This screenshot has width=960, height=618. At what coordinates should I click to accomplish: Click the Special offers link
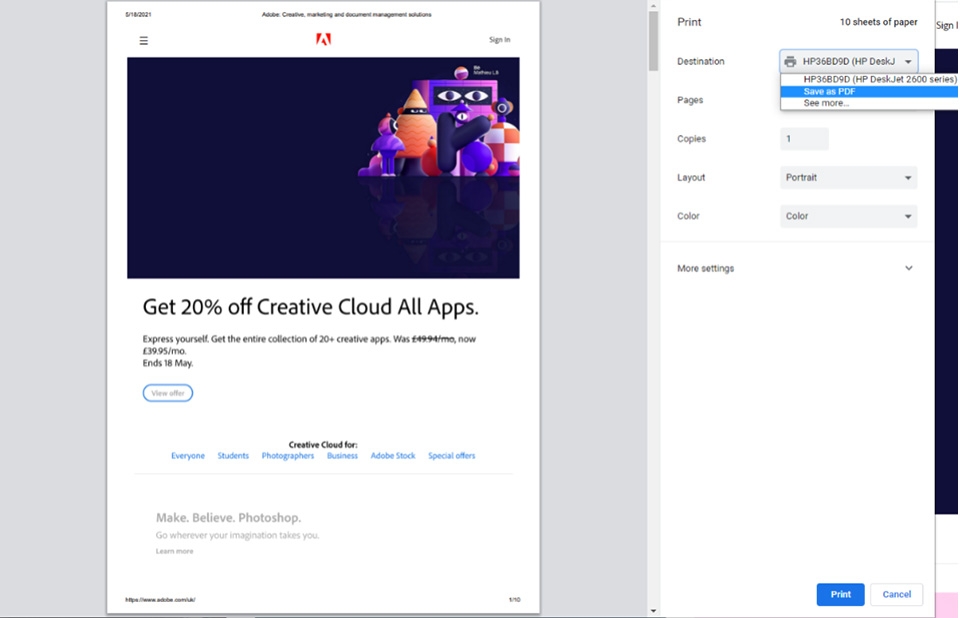click(x=452, y=455)
